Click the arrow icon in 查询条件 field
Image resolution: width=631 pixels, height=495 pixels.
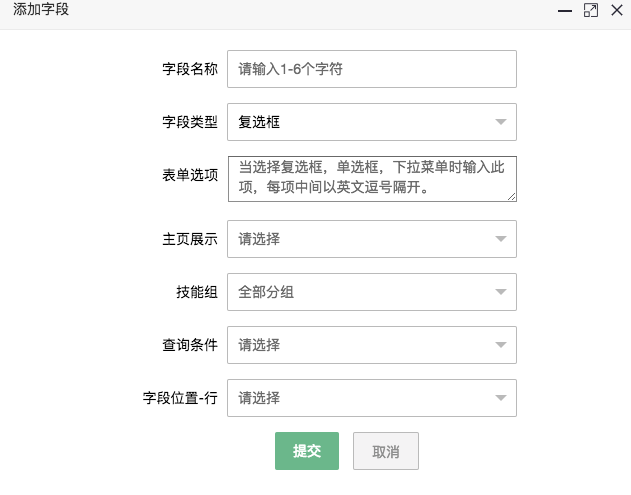501,345
